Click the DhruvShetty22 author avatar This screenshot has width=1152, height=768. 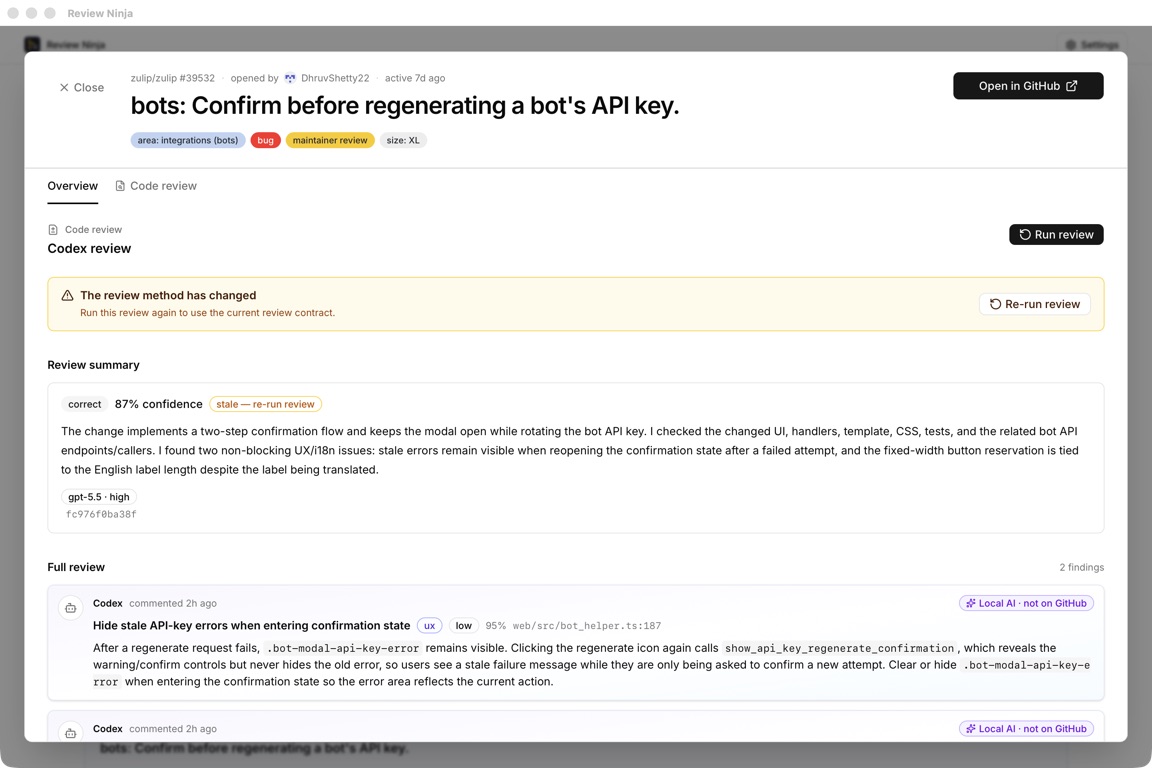click(290, 78)
